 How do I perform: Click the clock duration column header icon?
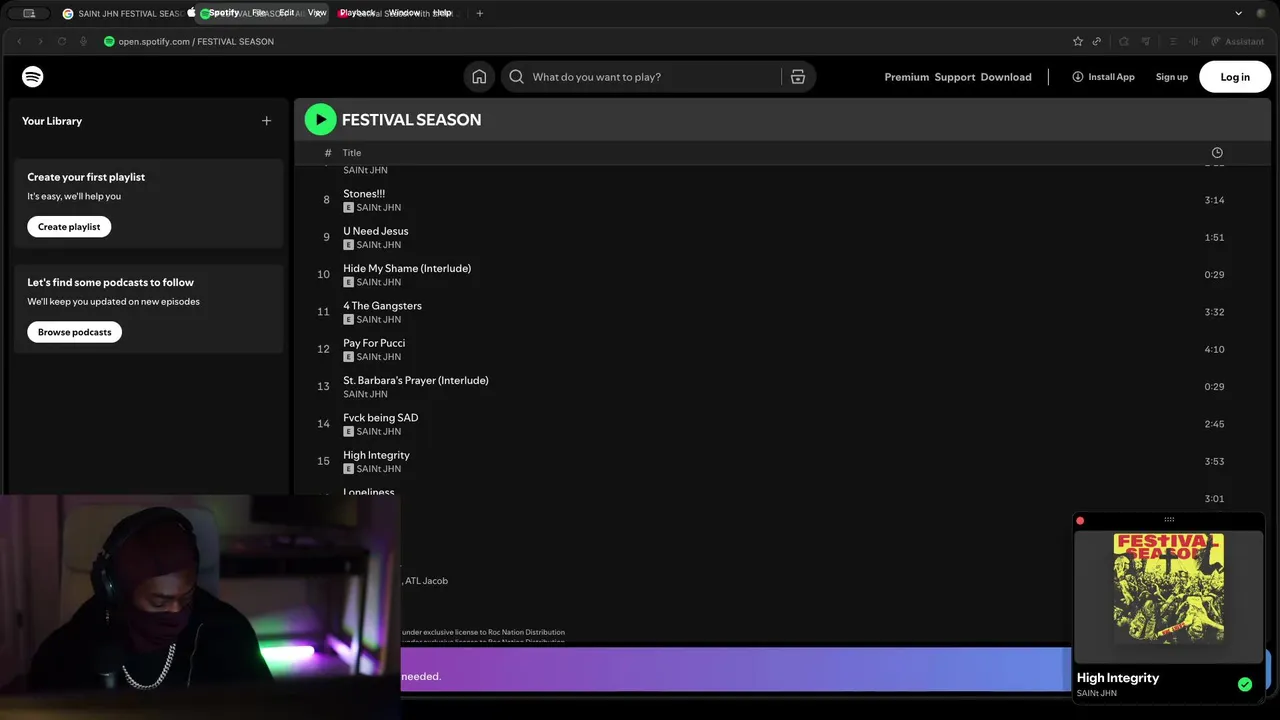click(x=1217, y=153)
